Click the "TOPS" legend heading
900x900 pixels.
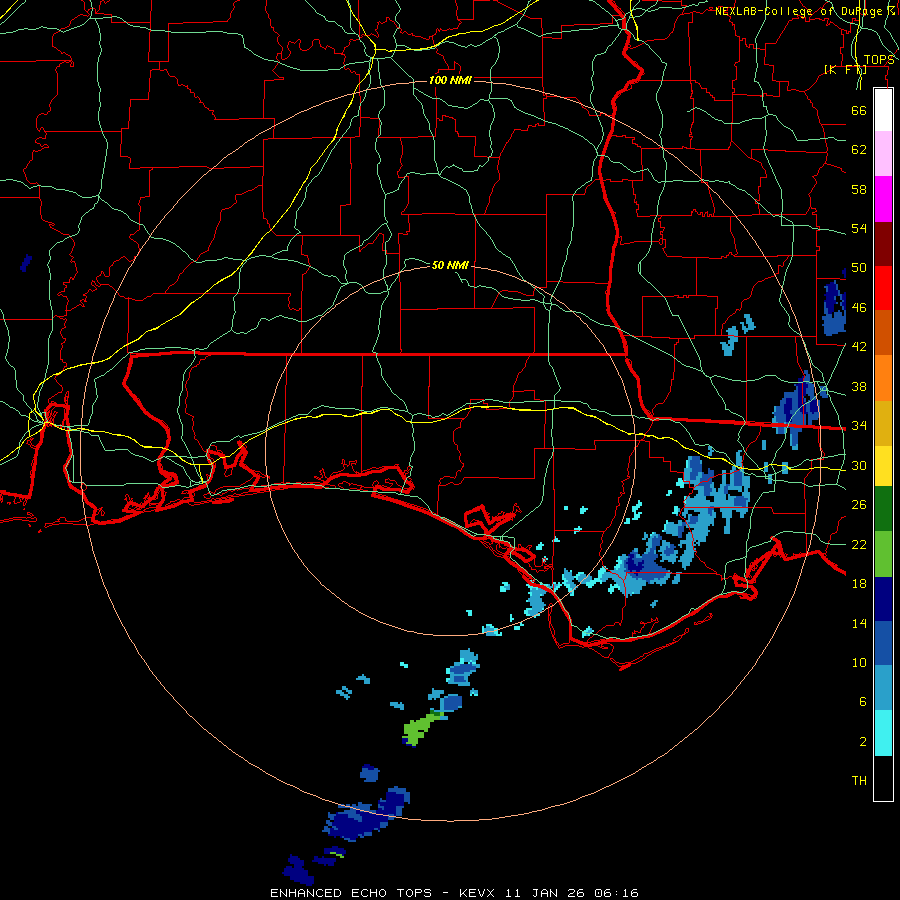click(879, 60)
